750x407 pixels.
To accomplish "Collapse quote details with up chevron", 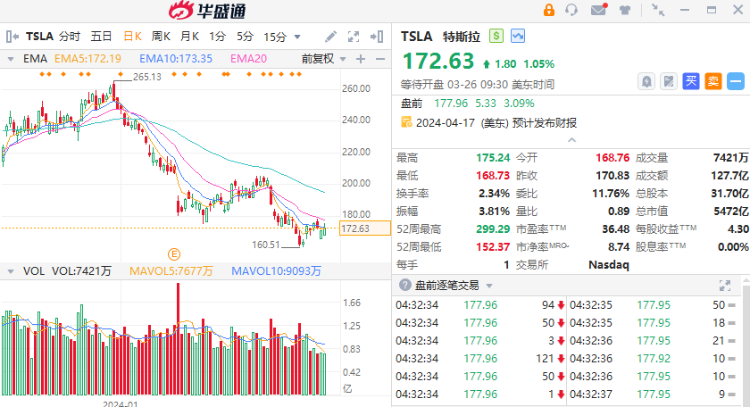I will coord(572,140).
